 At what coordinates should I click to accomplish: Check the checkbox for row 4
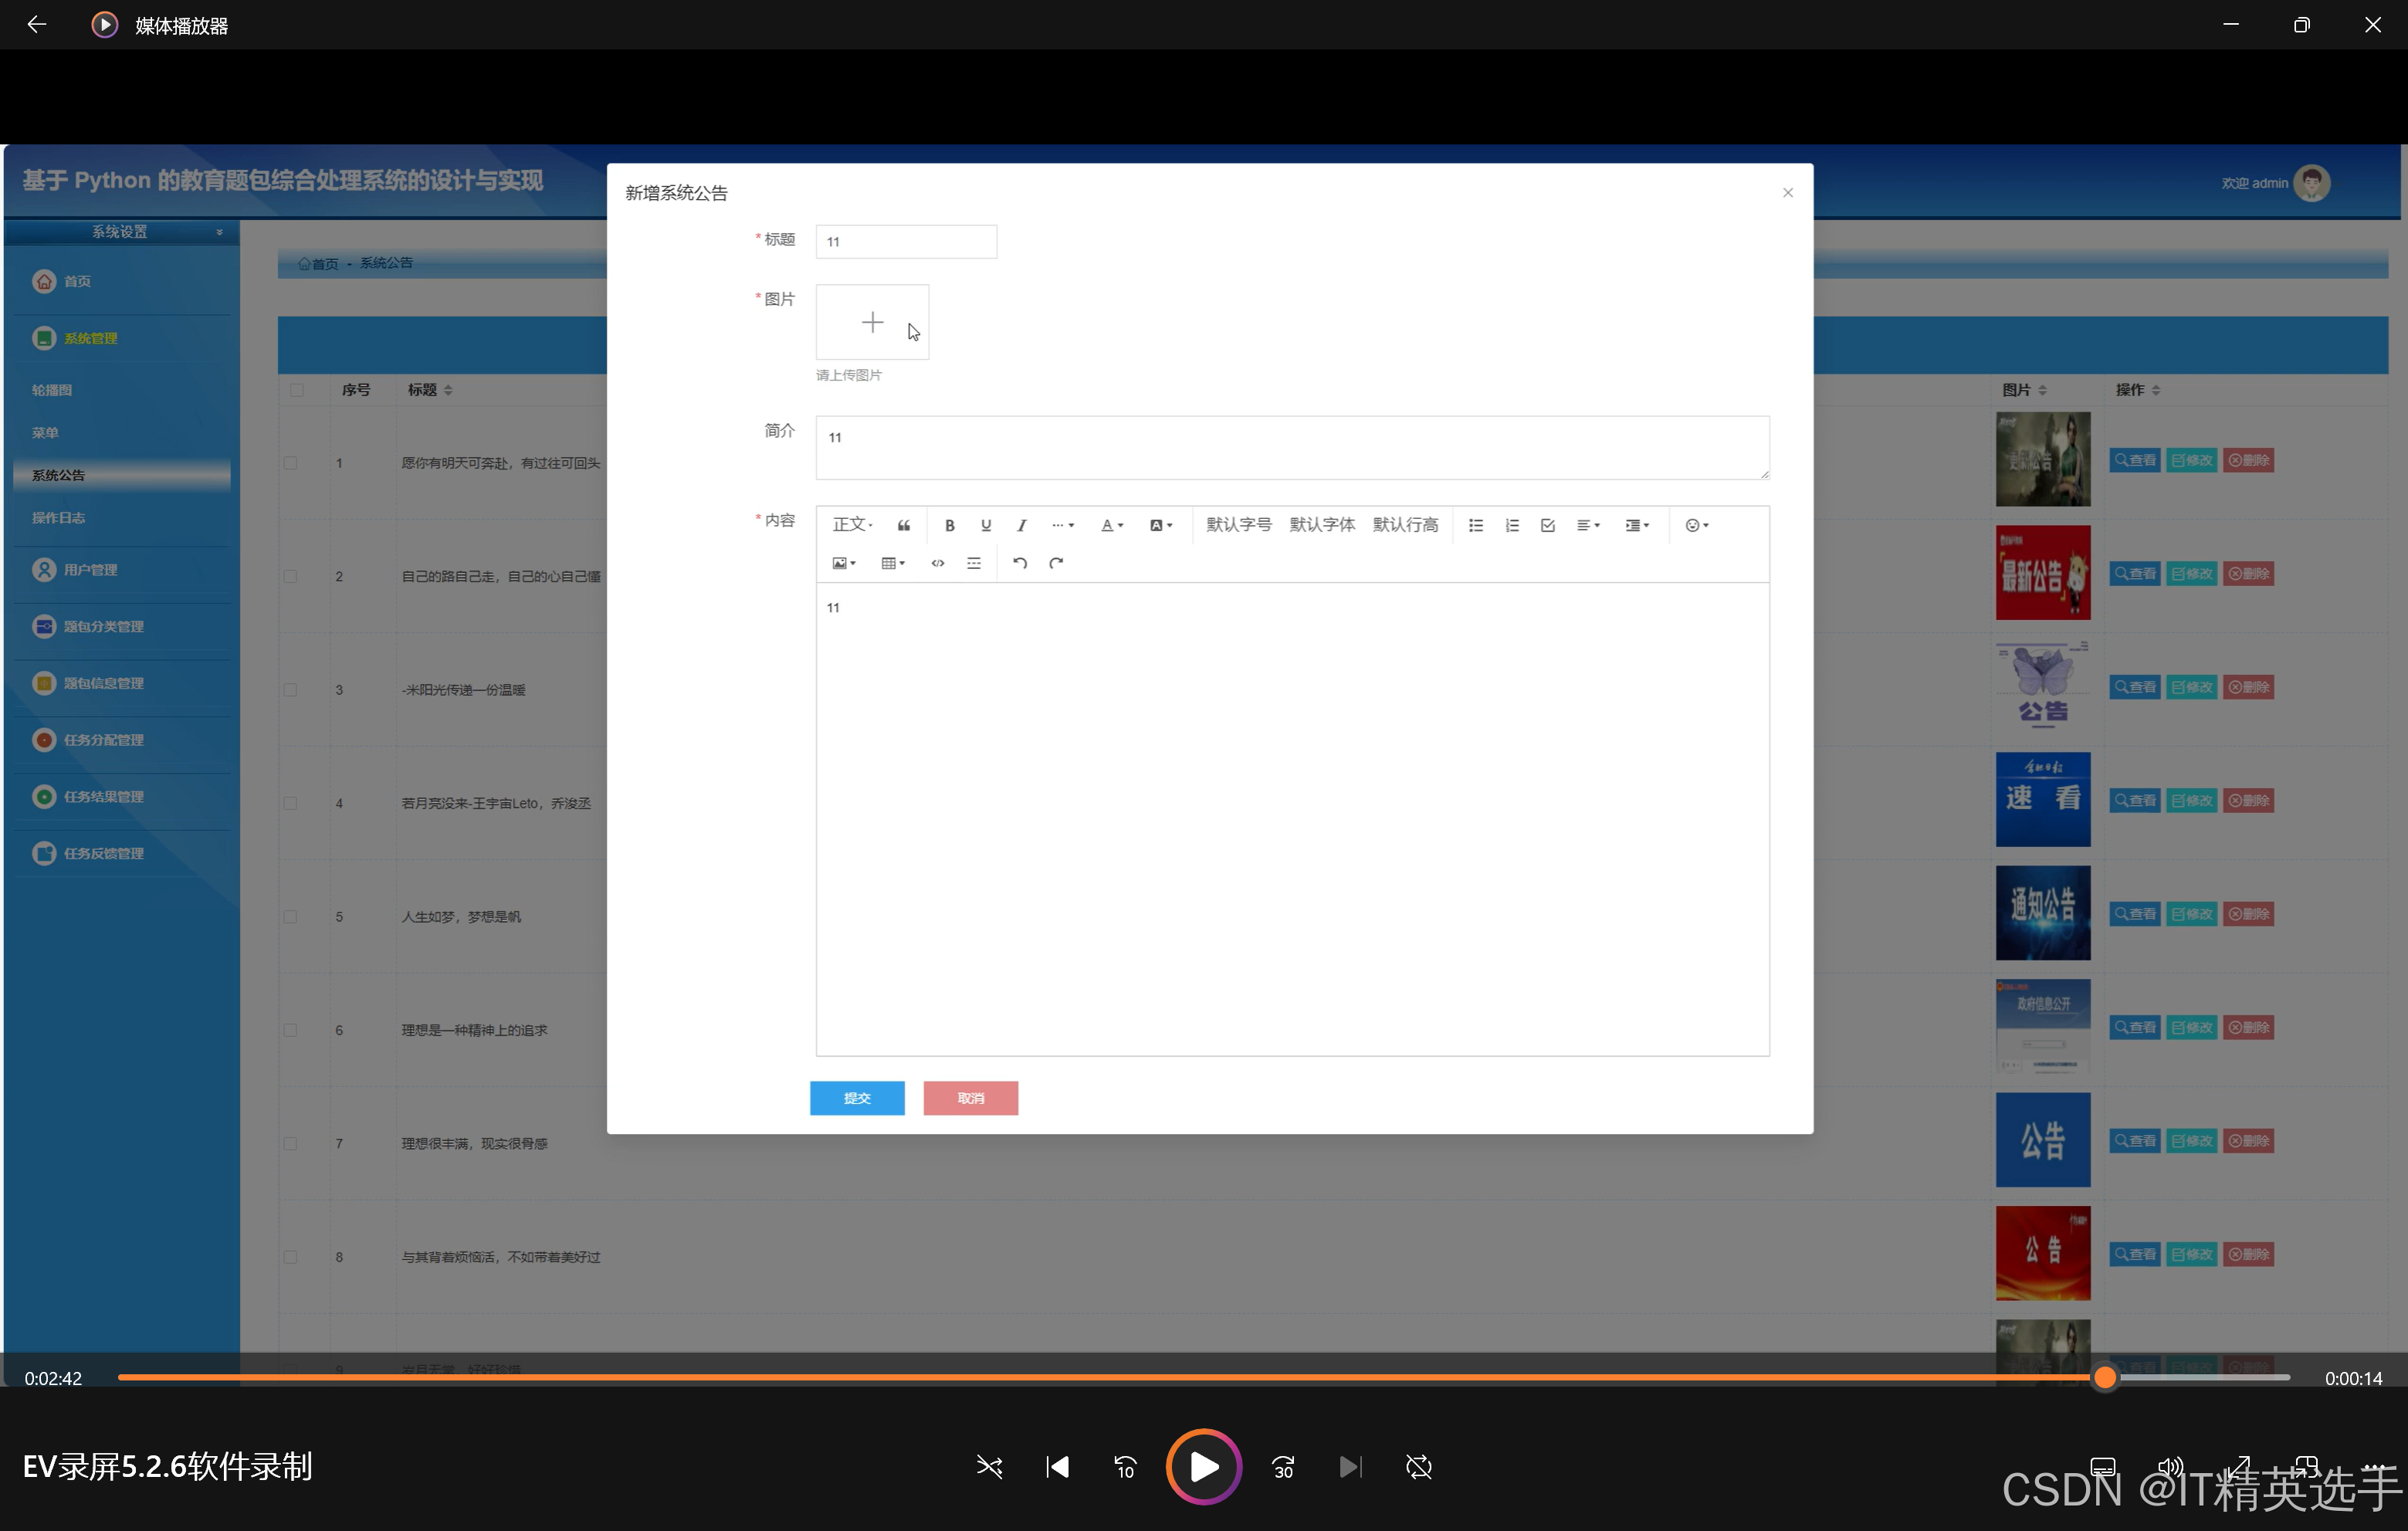point(290,803)
